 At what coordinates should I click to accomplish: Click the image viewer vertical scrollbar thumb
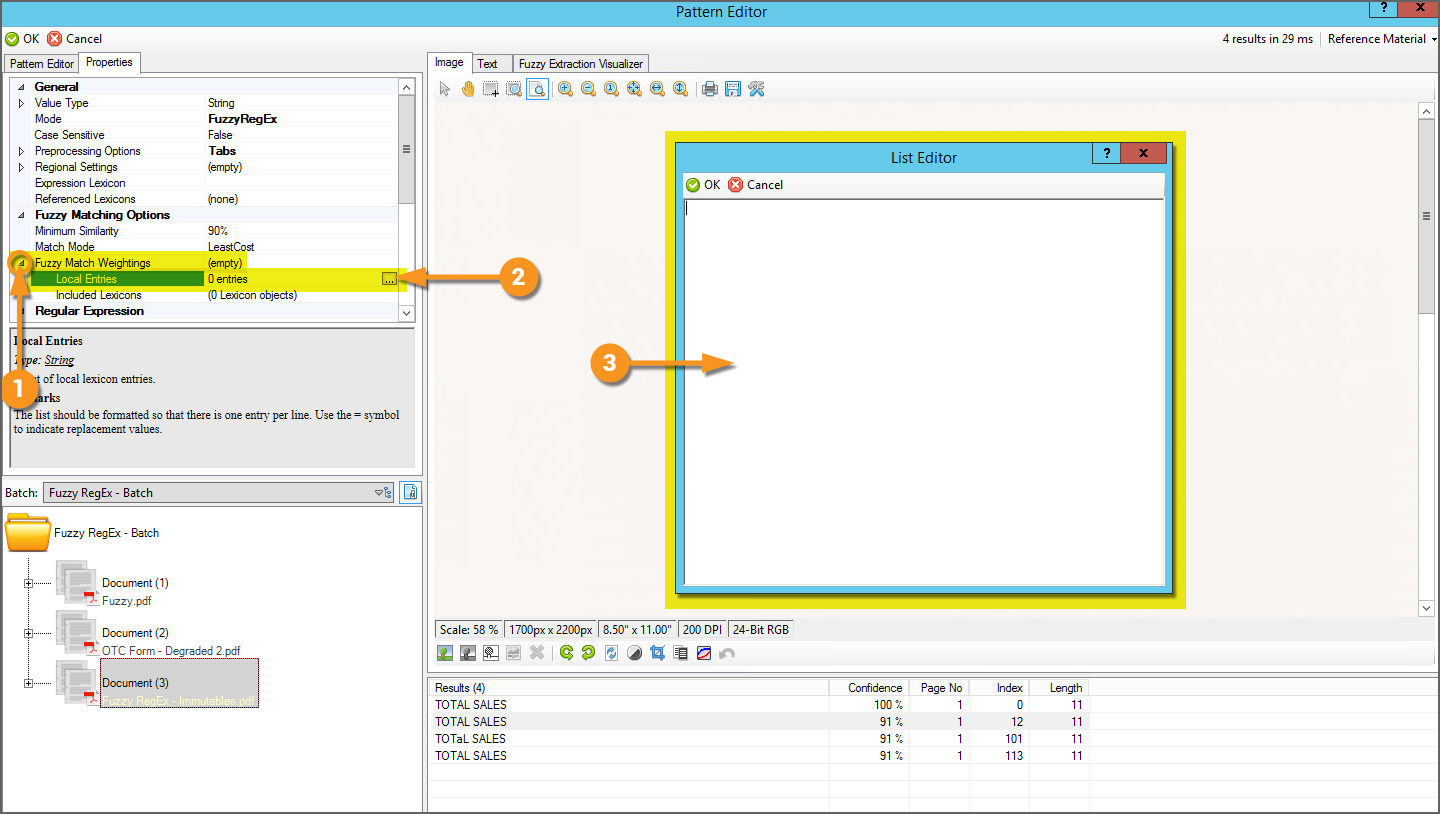pos(1427,215)
